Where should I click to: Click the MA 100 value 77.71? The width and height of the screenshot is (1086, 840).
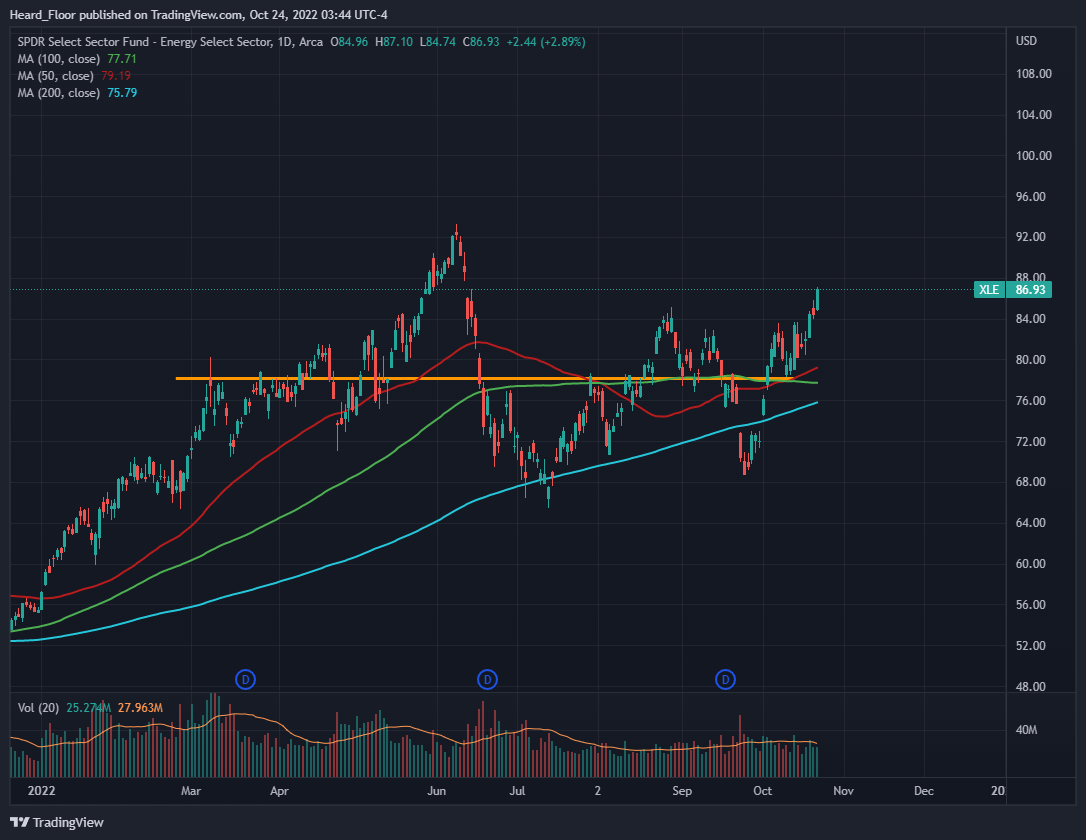pos(122,59)
